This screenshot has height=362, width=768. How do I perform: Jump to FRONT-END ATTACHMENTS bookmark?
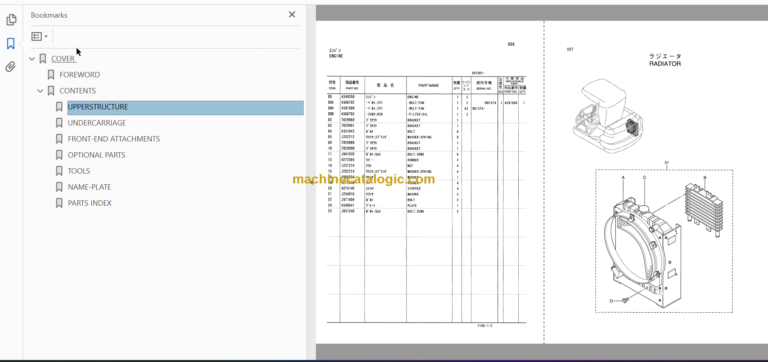coord(114,139)
